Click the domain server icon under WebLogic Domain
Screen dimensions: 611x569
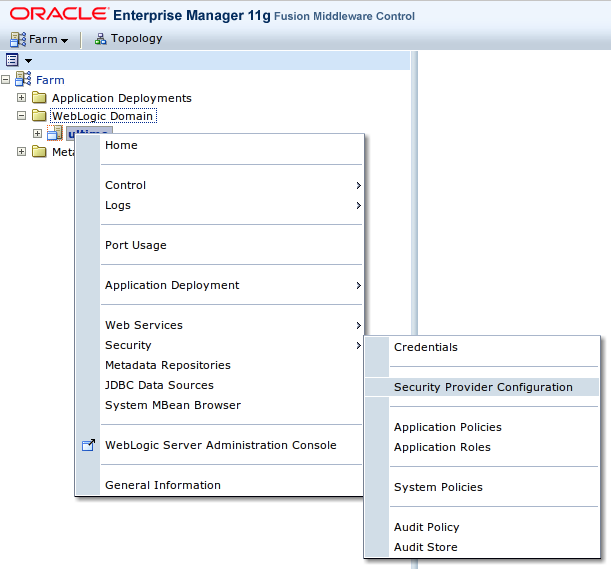click(x=55, y=134)
